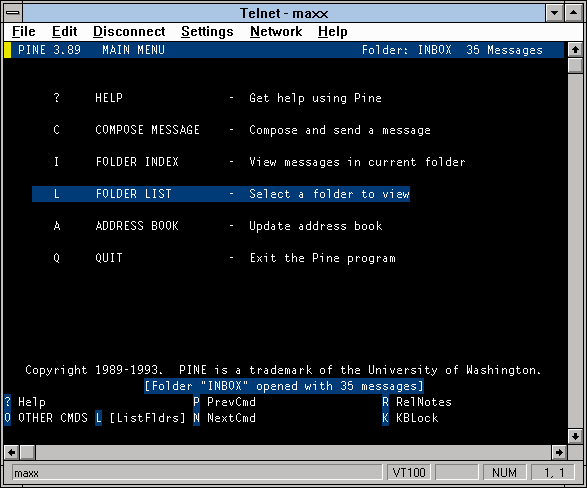Open the Edit menu
The image size is (587, 488).
[x=64, y=31]
